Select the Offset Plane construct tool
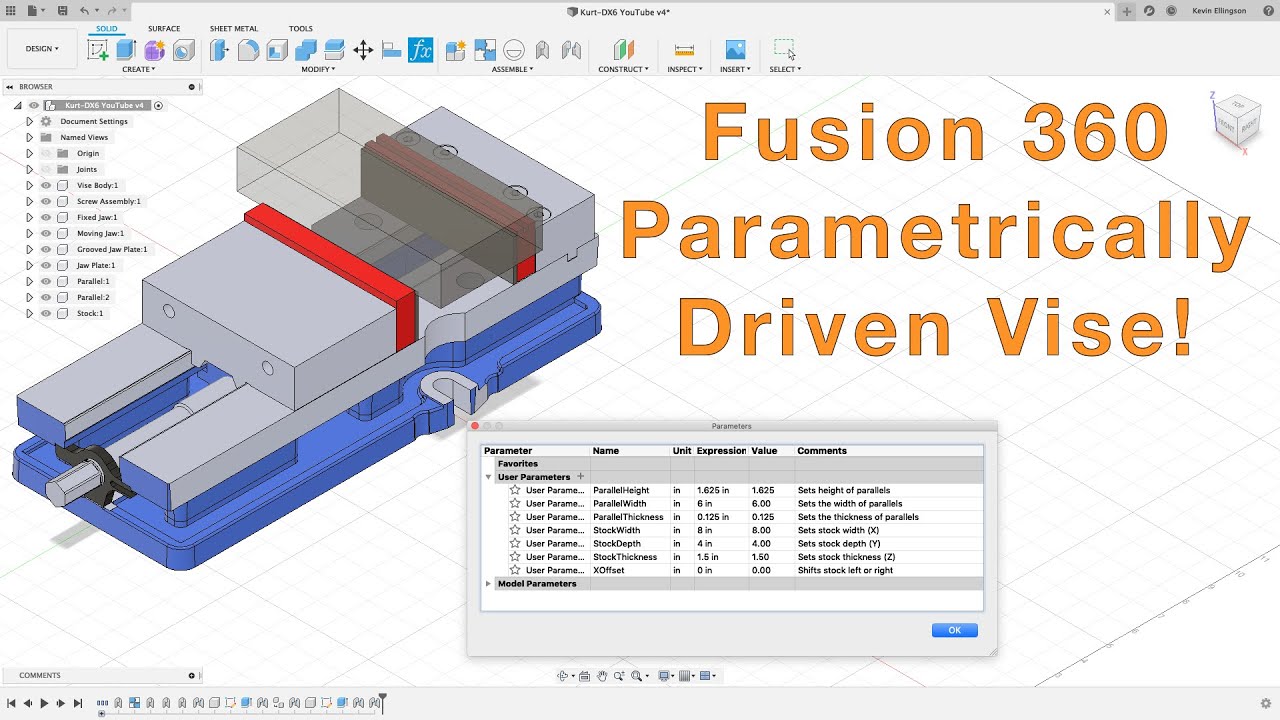The height and width of the screenshot is (720, 1280). pos(623,50)
